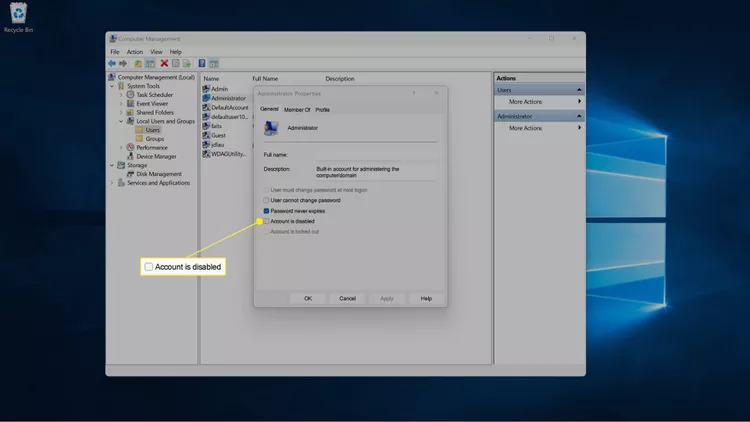This screenshot has width=750, height=422.
Task: Enable the Account is disabled checkbox
Action: (x=266, y=221)
